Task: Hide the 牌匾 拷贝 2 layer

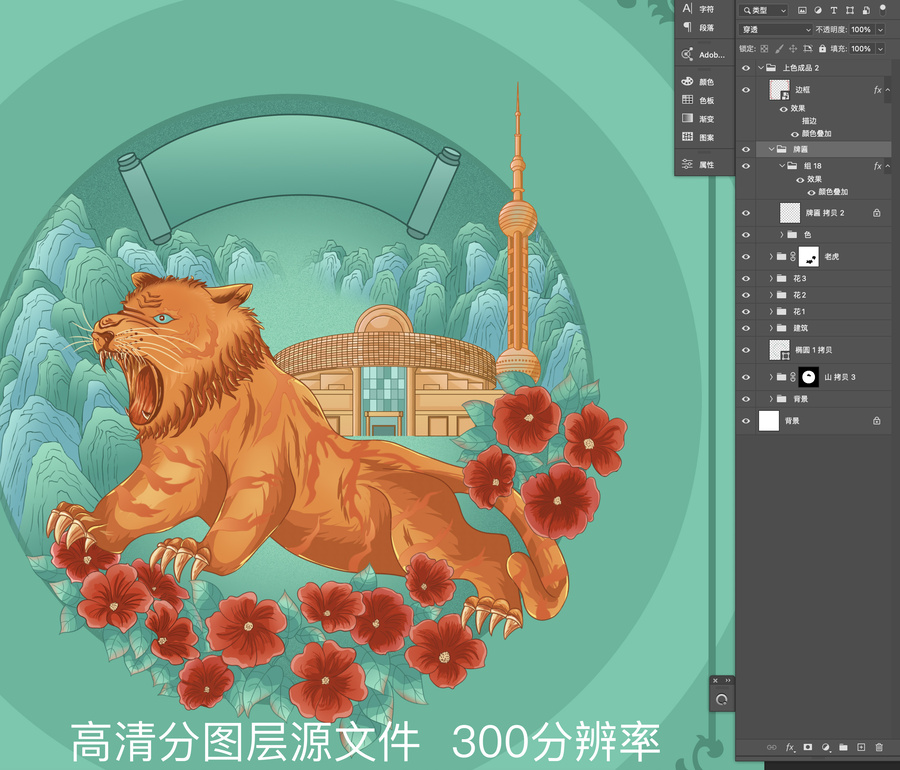Action: click(746, 213)
